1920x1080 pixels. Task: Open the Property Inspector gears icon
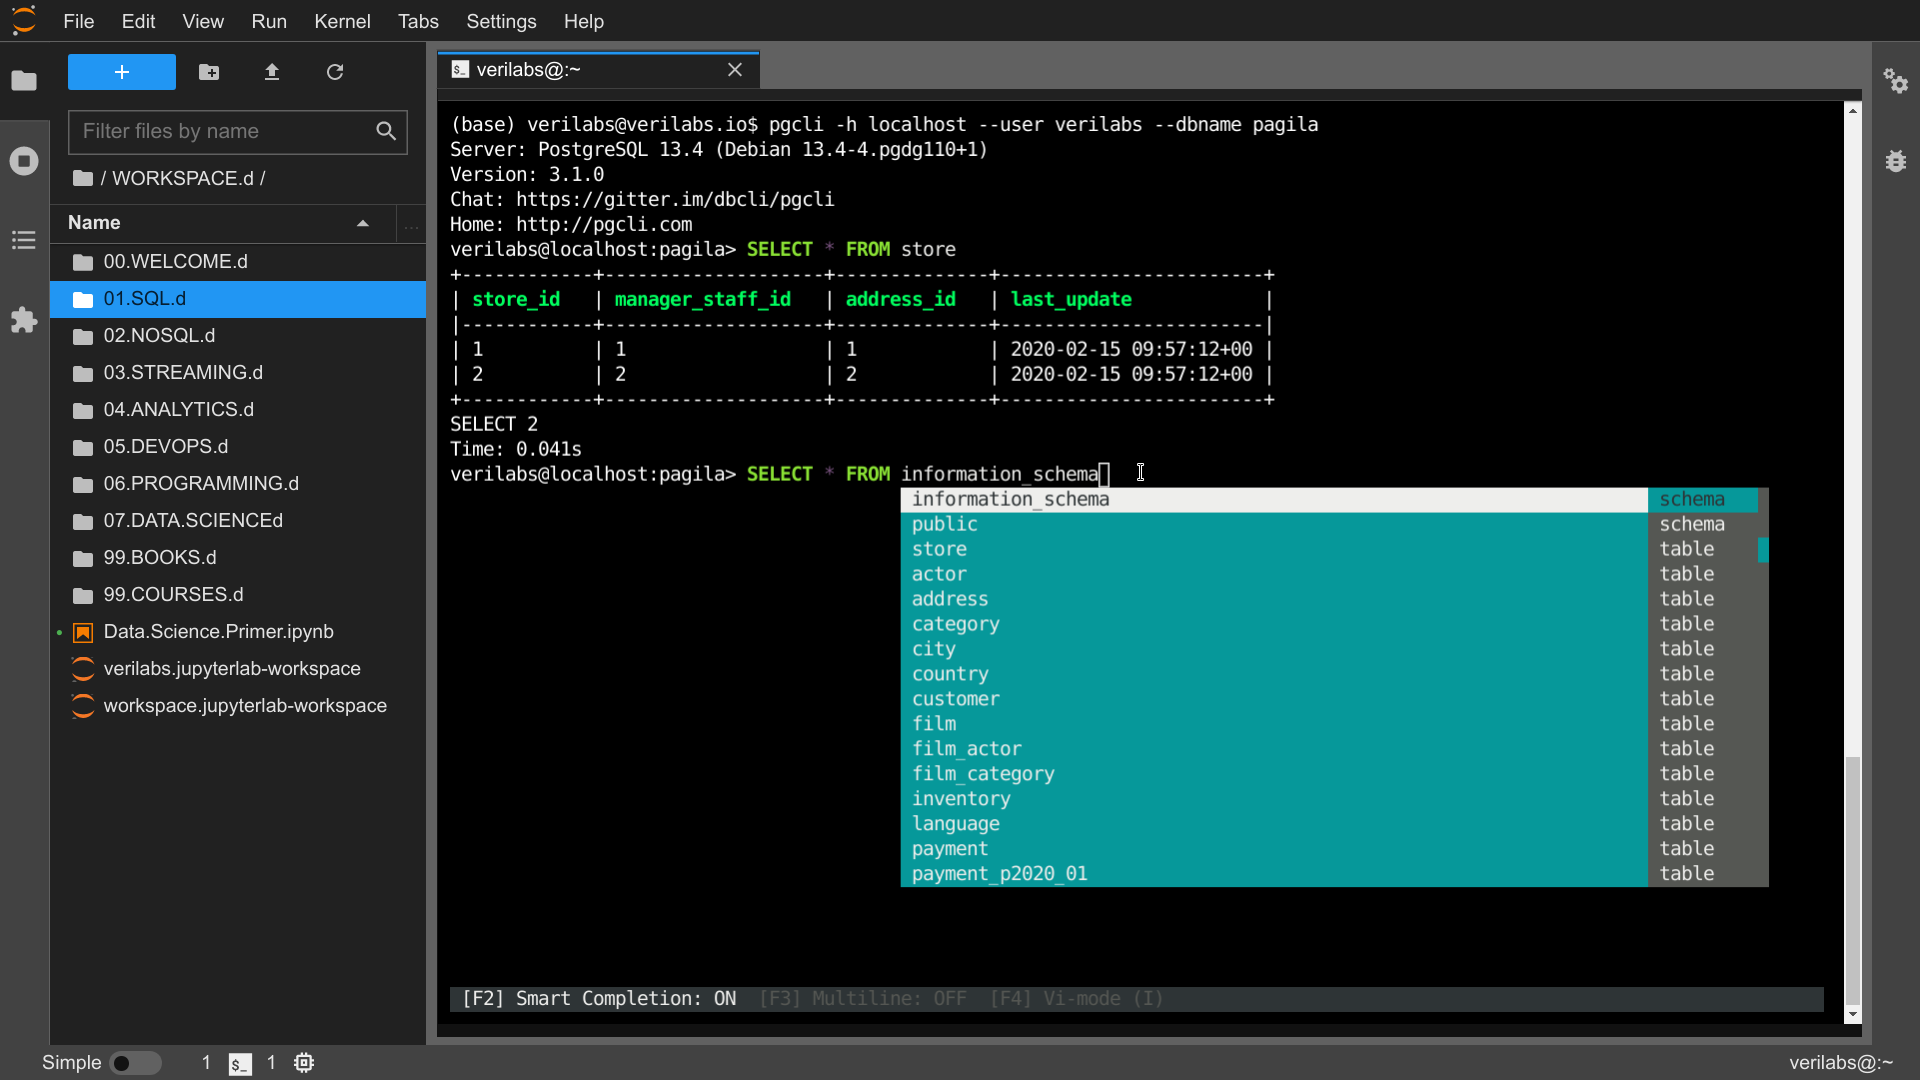click(1896, 81)
